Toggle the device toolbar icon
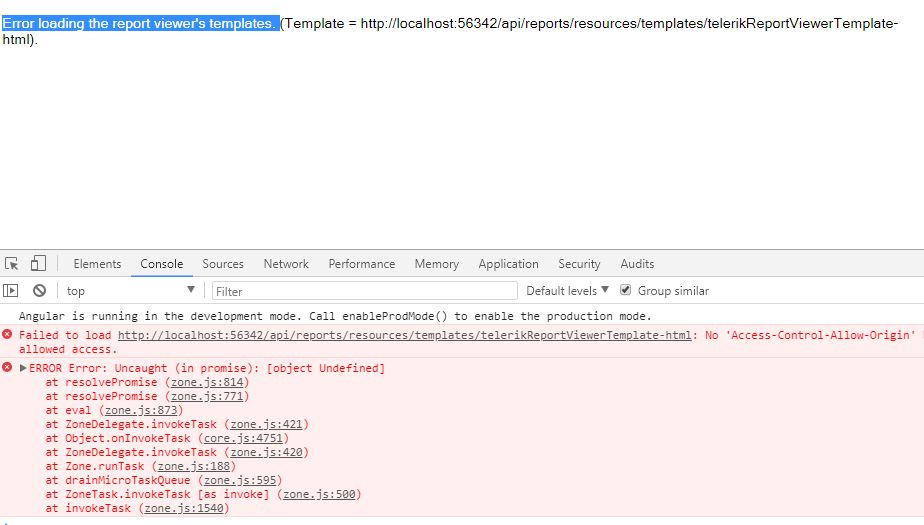The image size is (924, 525). click(x=38, y=264)
